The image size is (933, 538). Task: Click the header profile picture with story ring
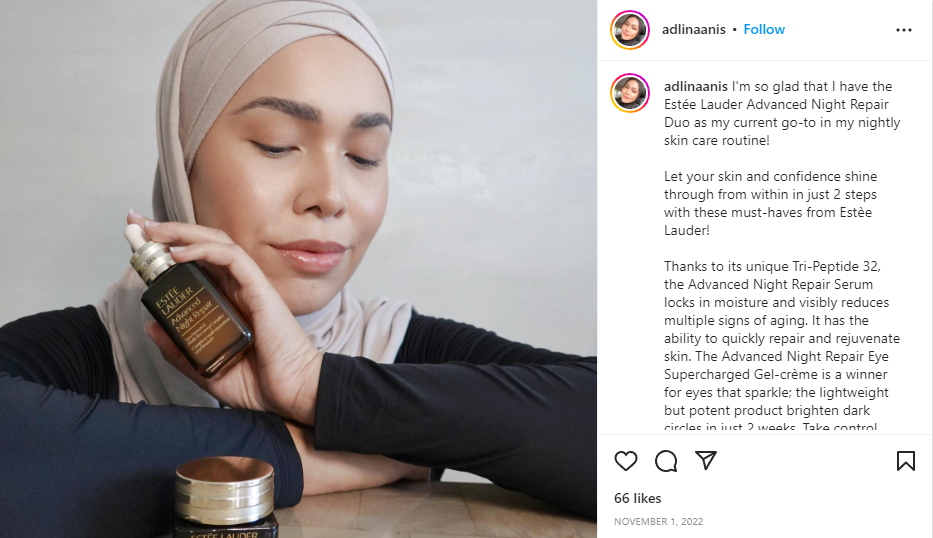point(630,30)
